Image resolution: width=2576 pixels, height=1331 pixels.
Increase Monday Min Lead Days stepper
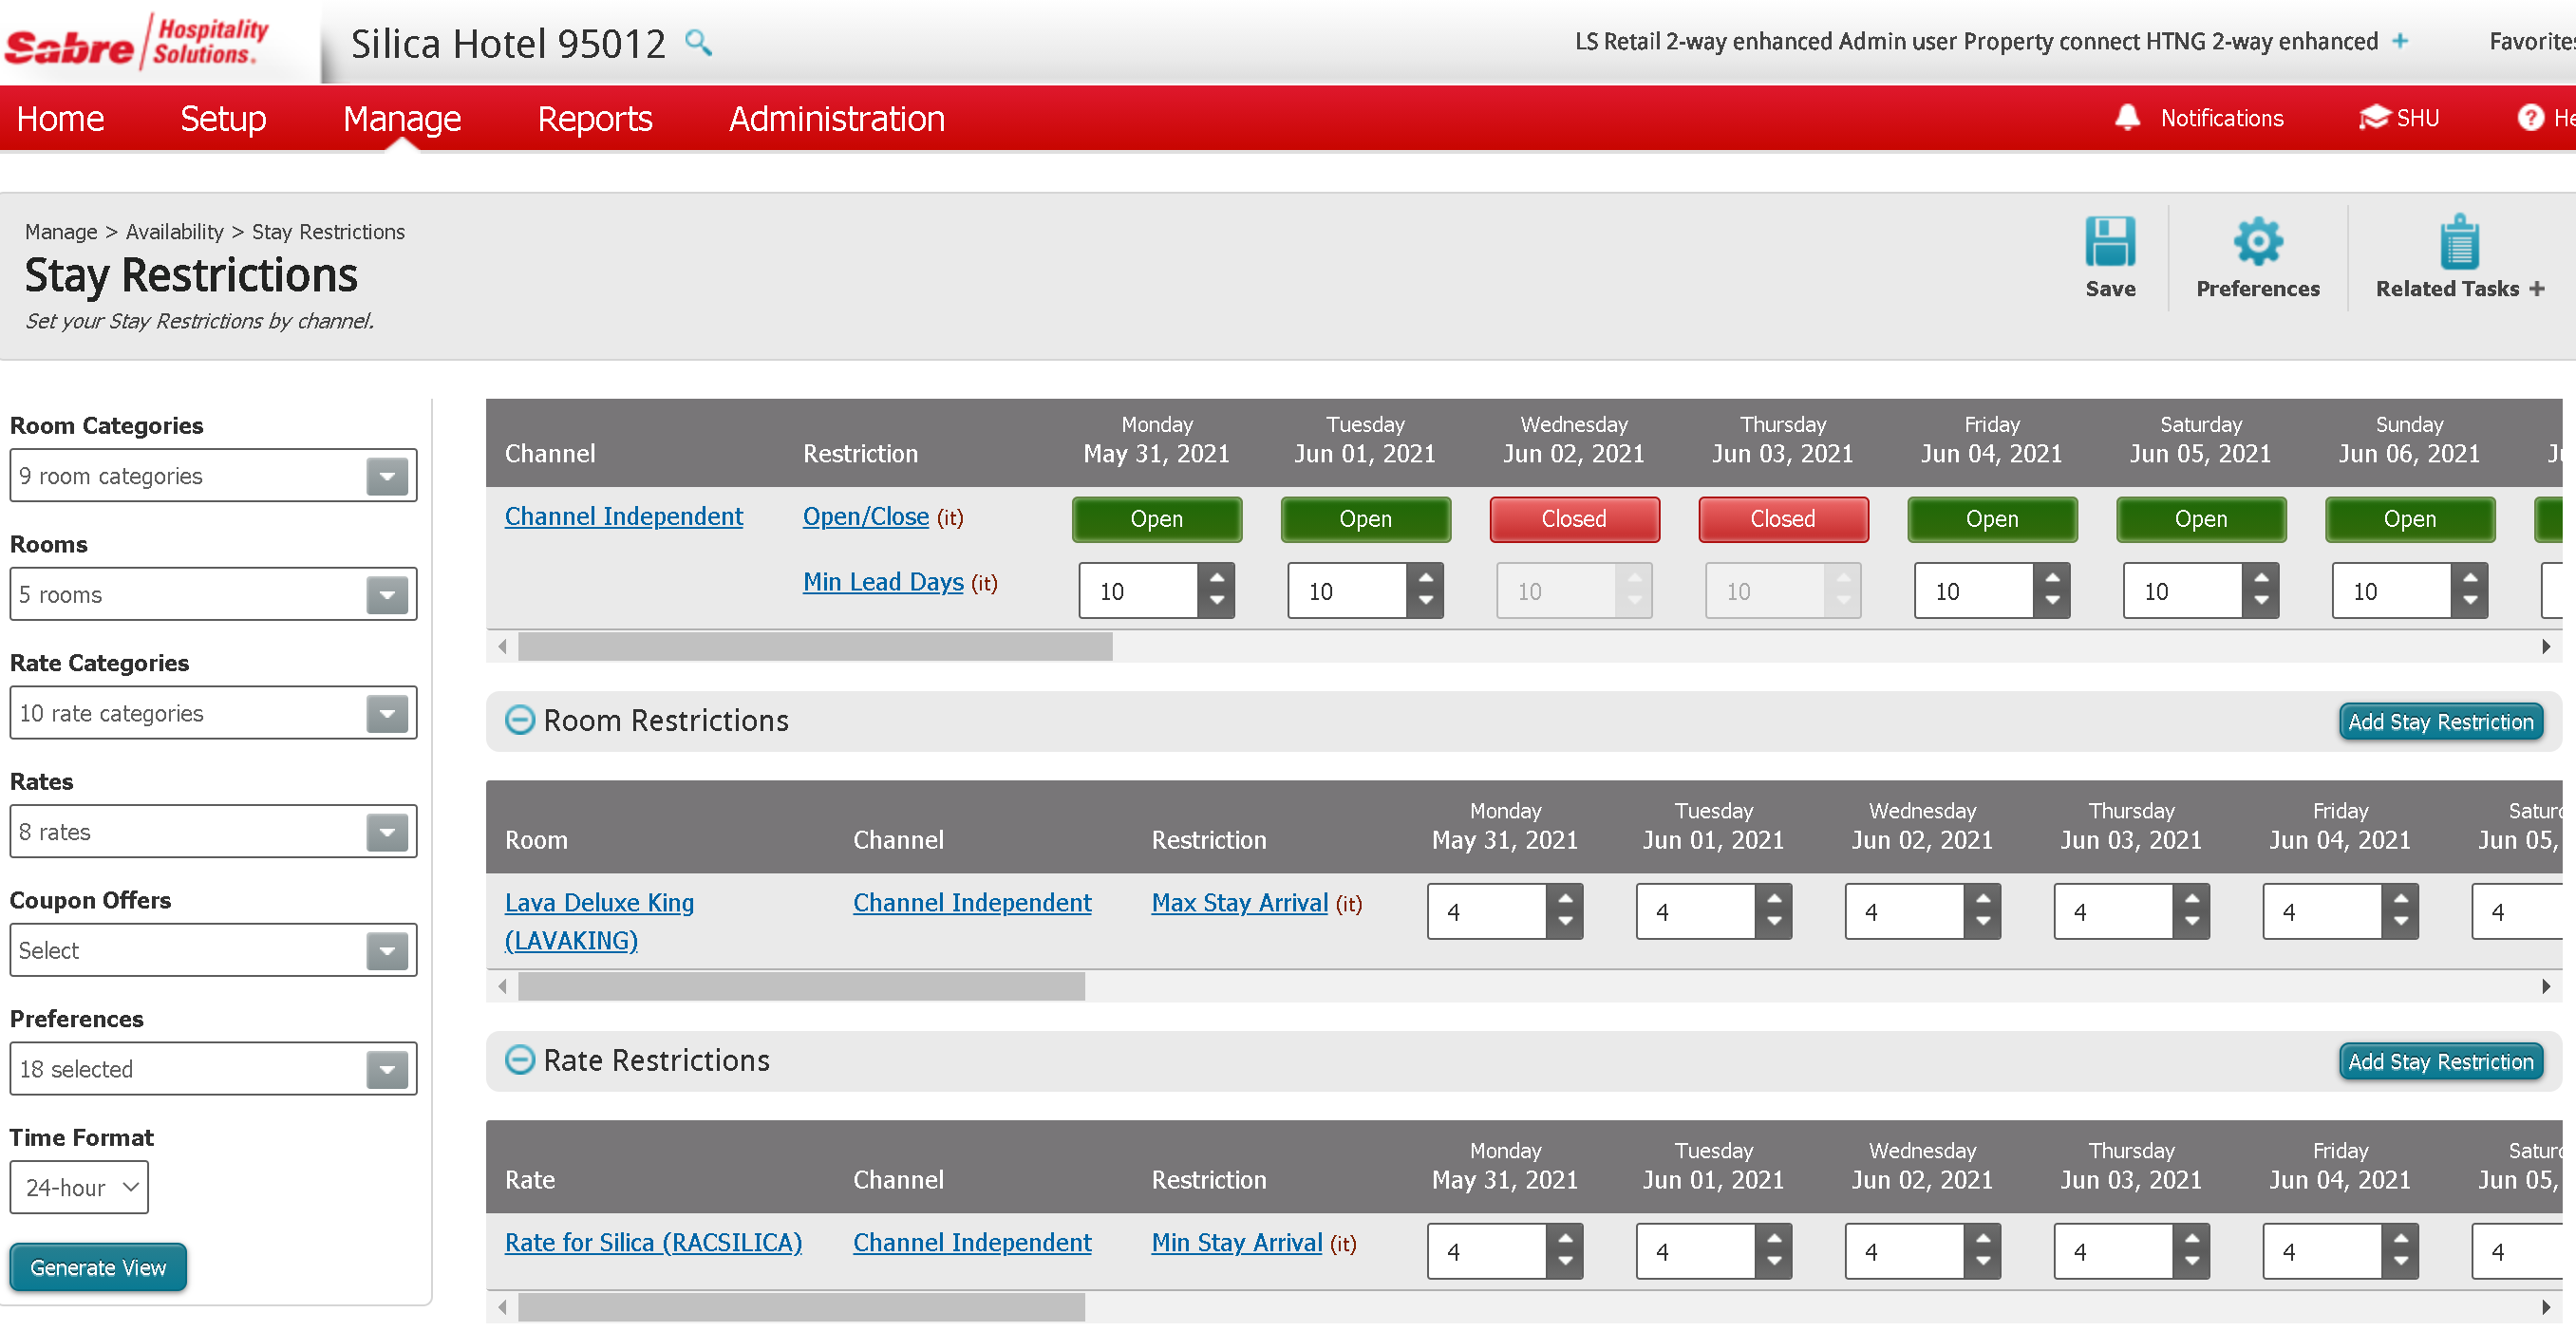point(1216,578)
